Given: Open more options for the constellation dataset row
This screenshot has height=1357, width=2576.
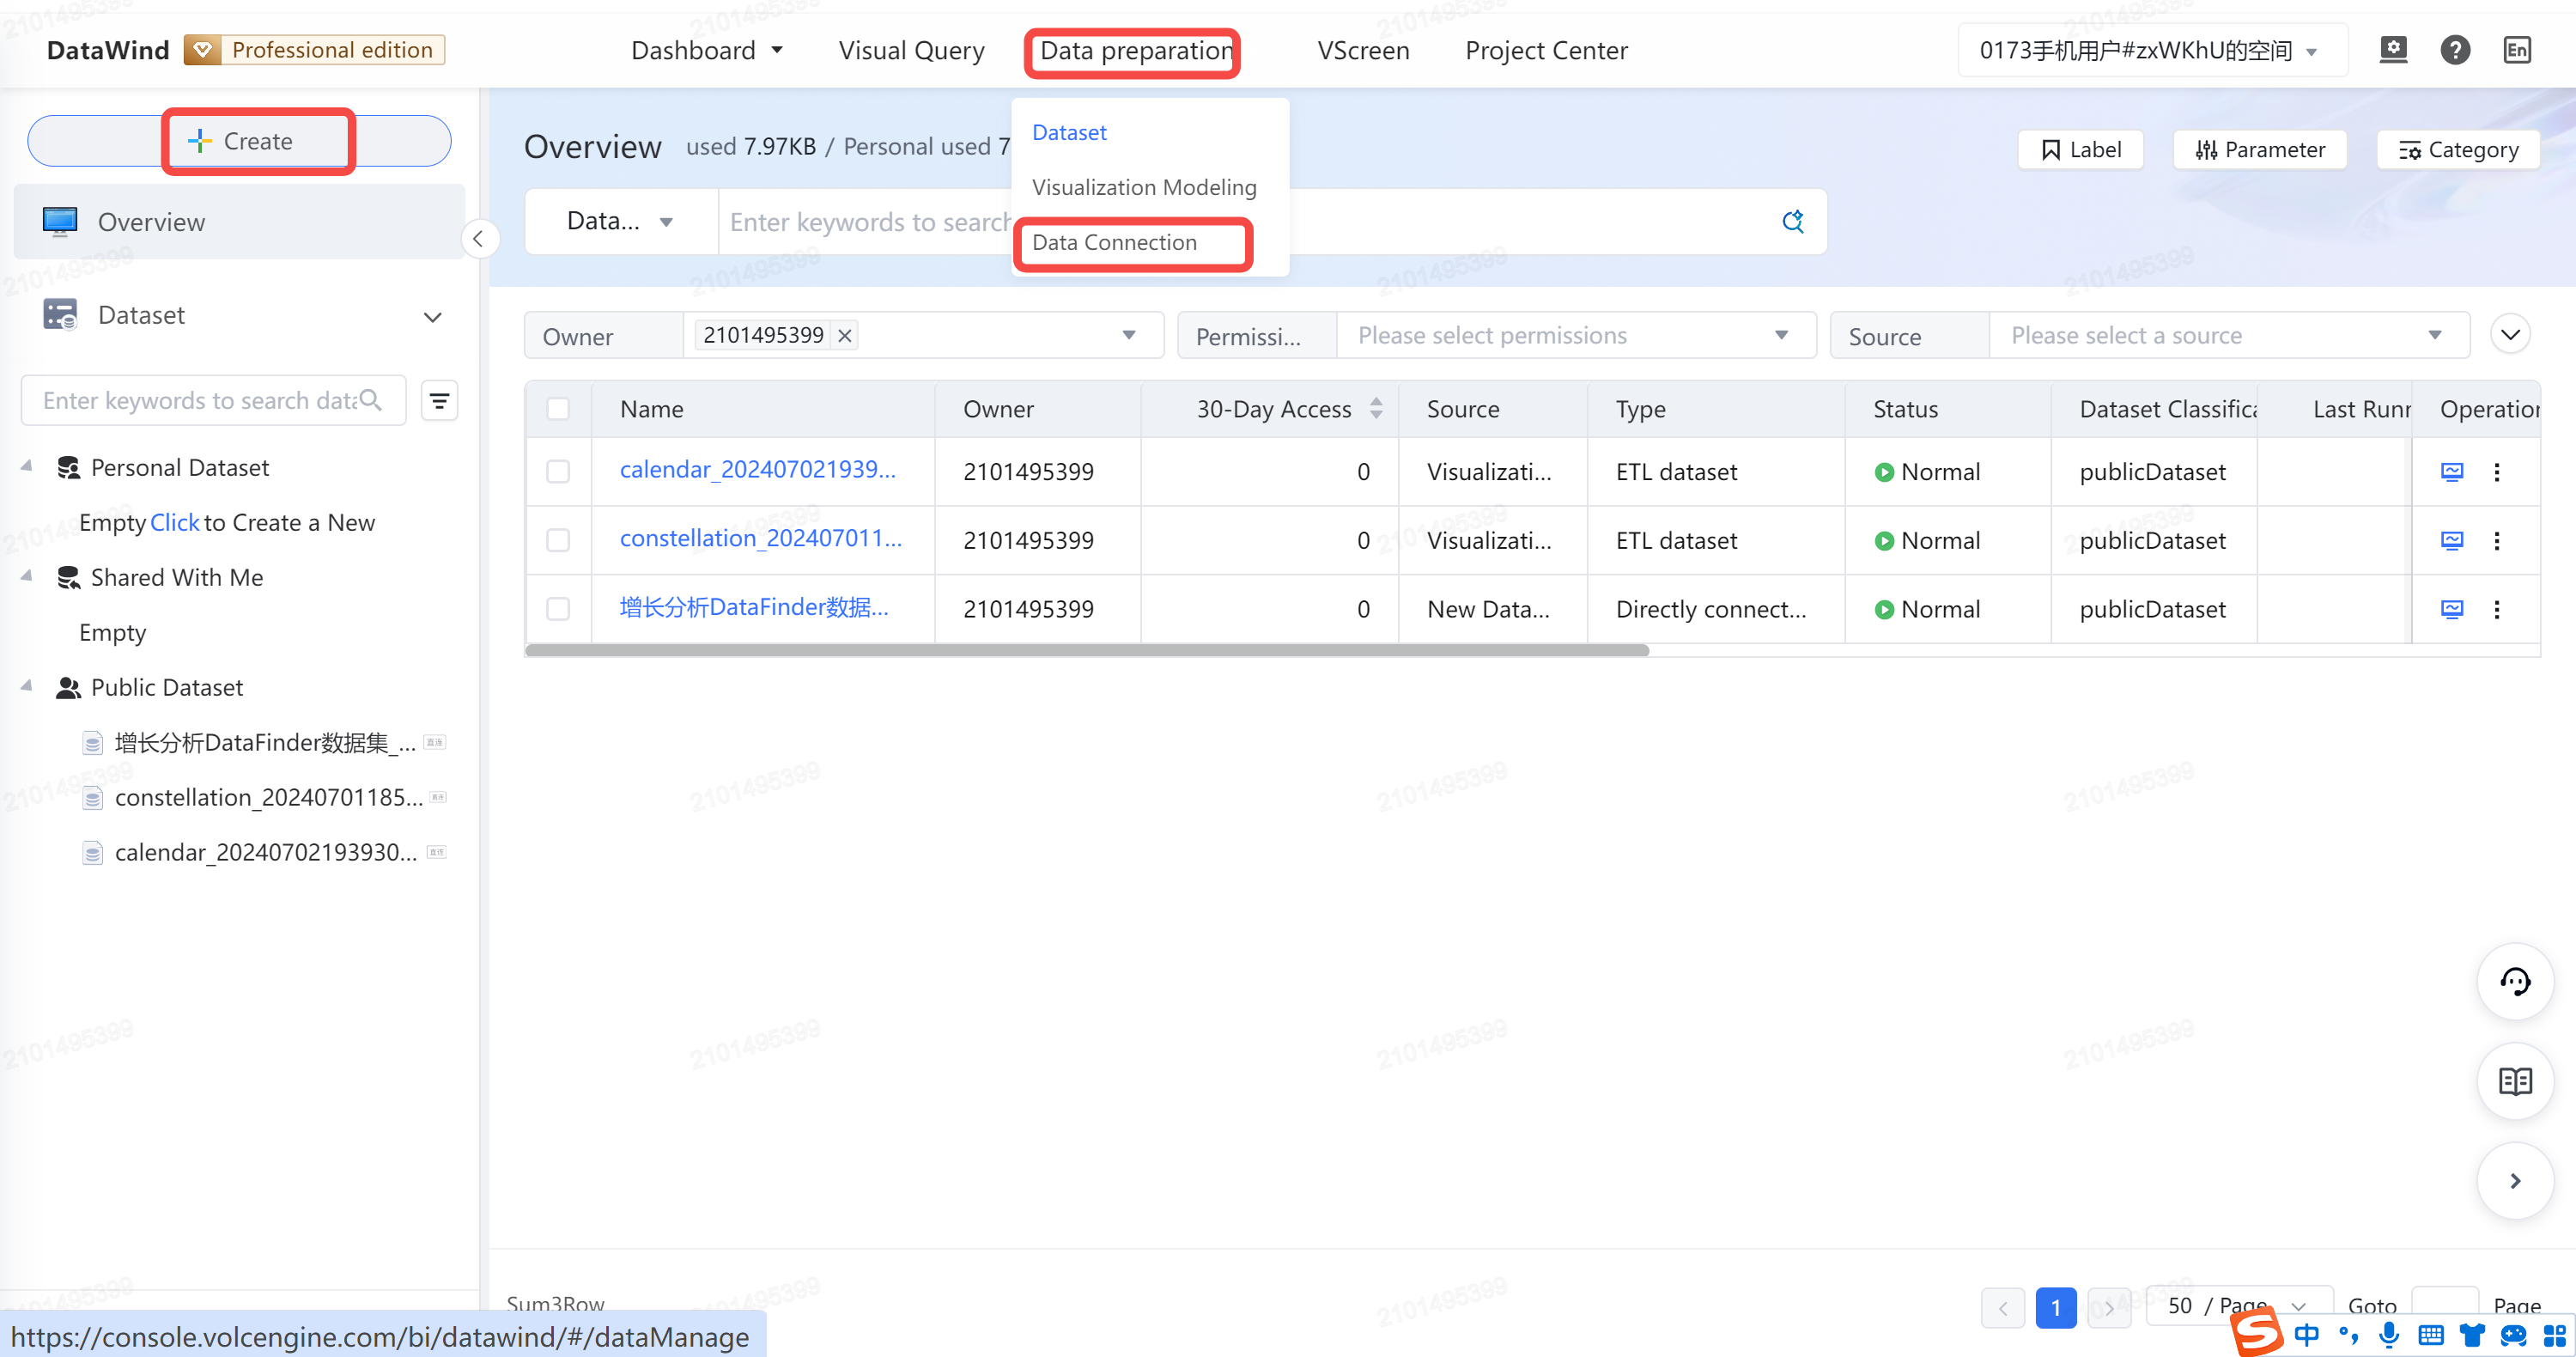Looking at the screenshot, I should tap(2496, 541).
